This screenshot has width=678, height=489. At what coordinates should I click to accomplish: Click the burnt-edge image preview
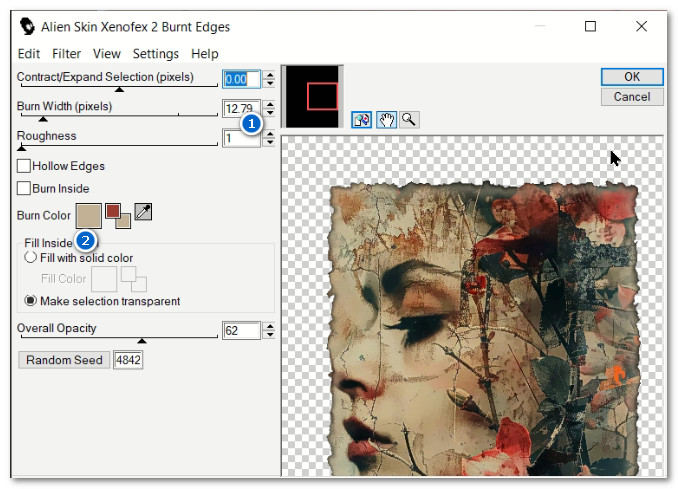pos(472,307)
